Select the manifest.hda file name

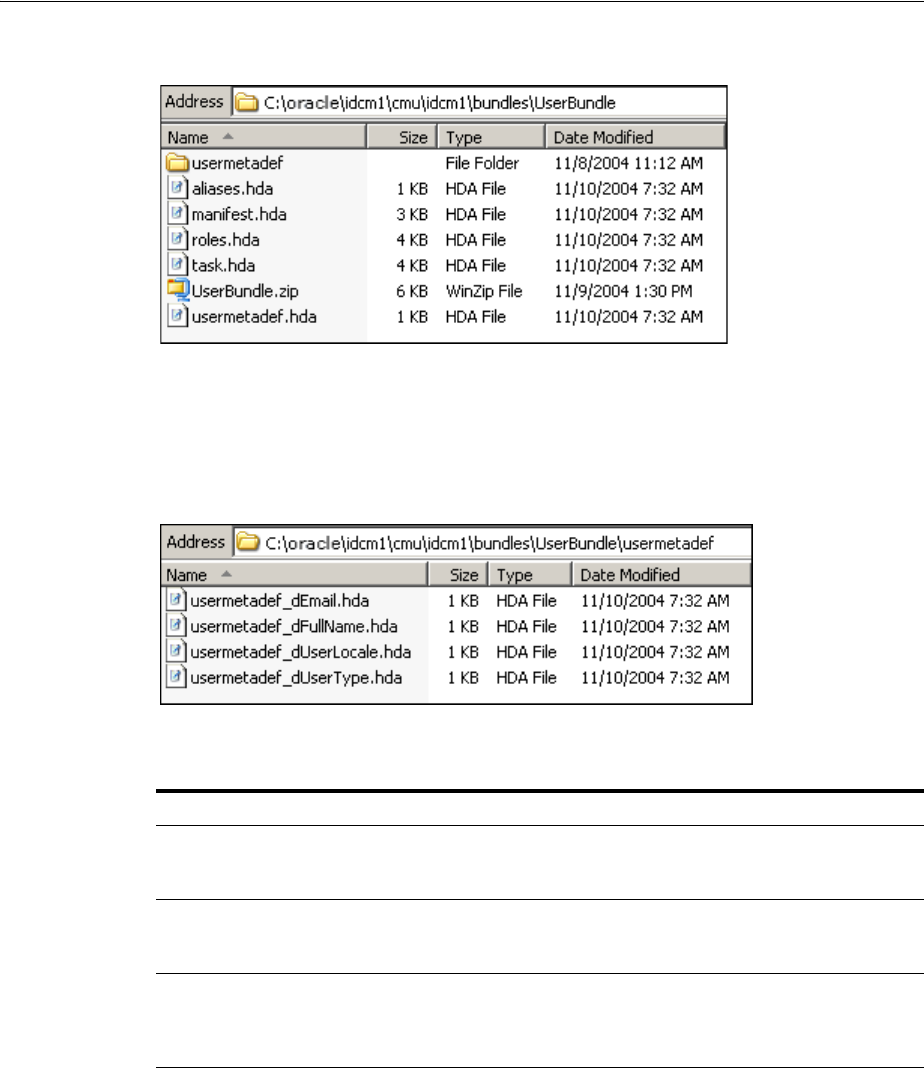click(239, 215)
